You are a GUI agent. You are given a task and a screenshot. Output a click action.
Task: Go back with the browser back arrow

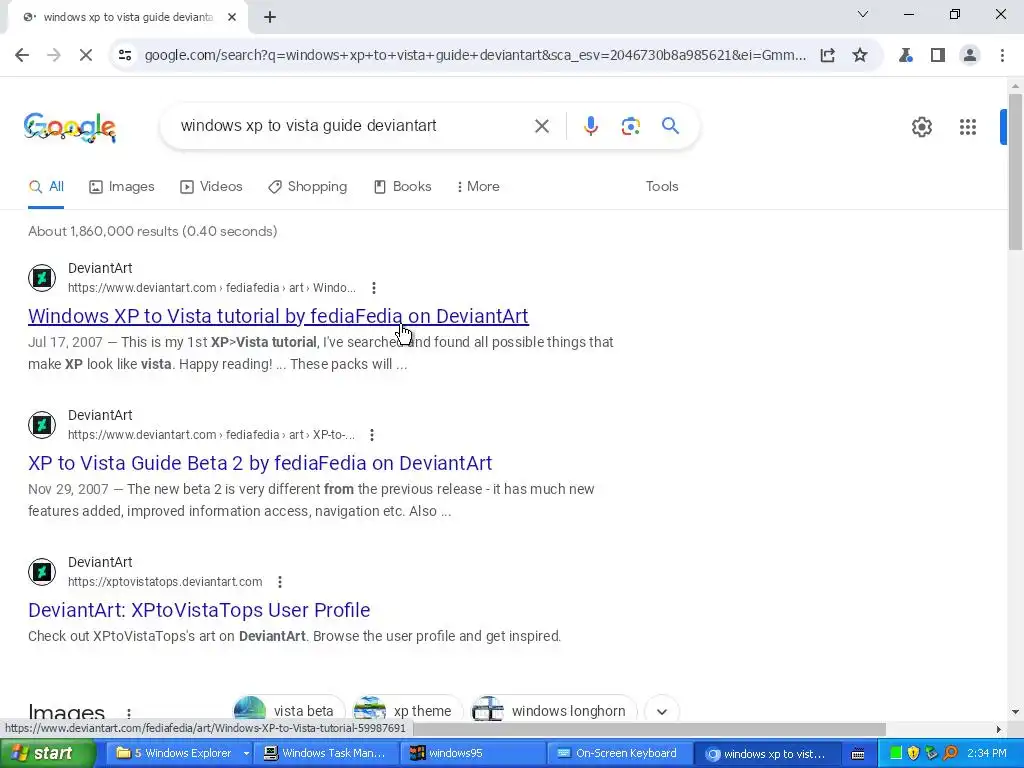click(x=22, y=56)
